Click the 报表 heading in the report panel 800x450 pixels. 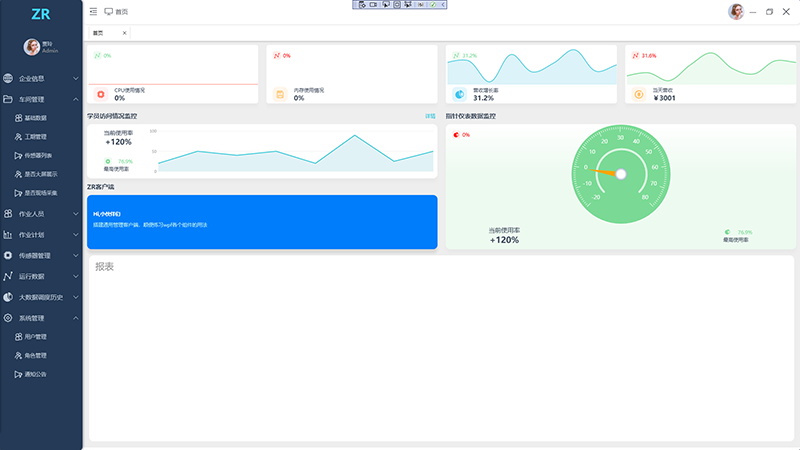(x=105, y=267)
